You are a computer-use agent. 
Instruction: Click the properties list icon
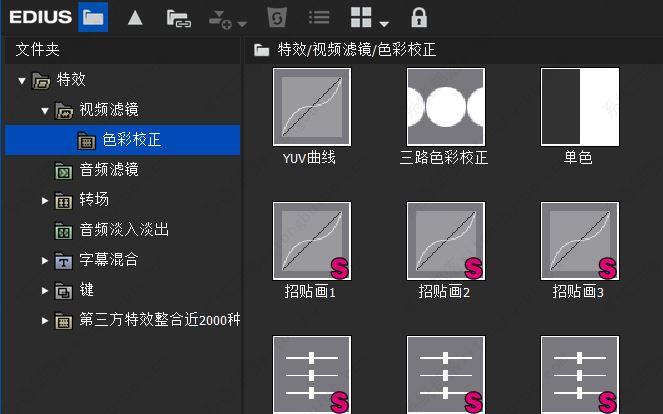tap(319, 18)
